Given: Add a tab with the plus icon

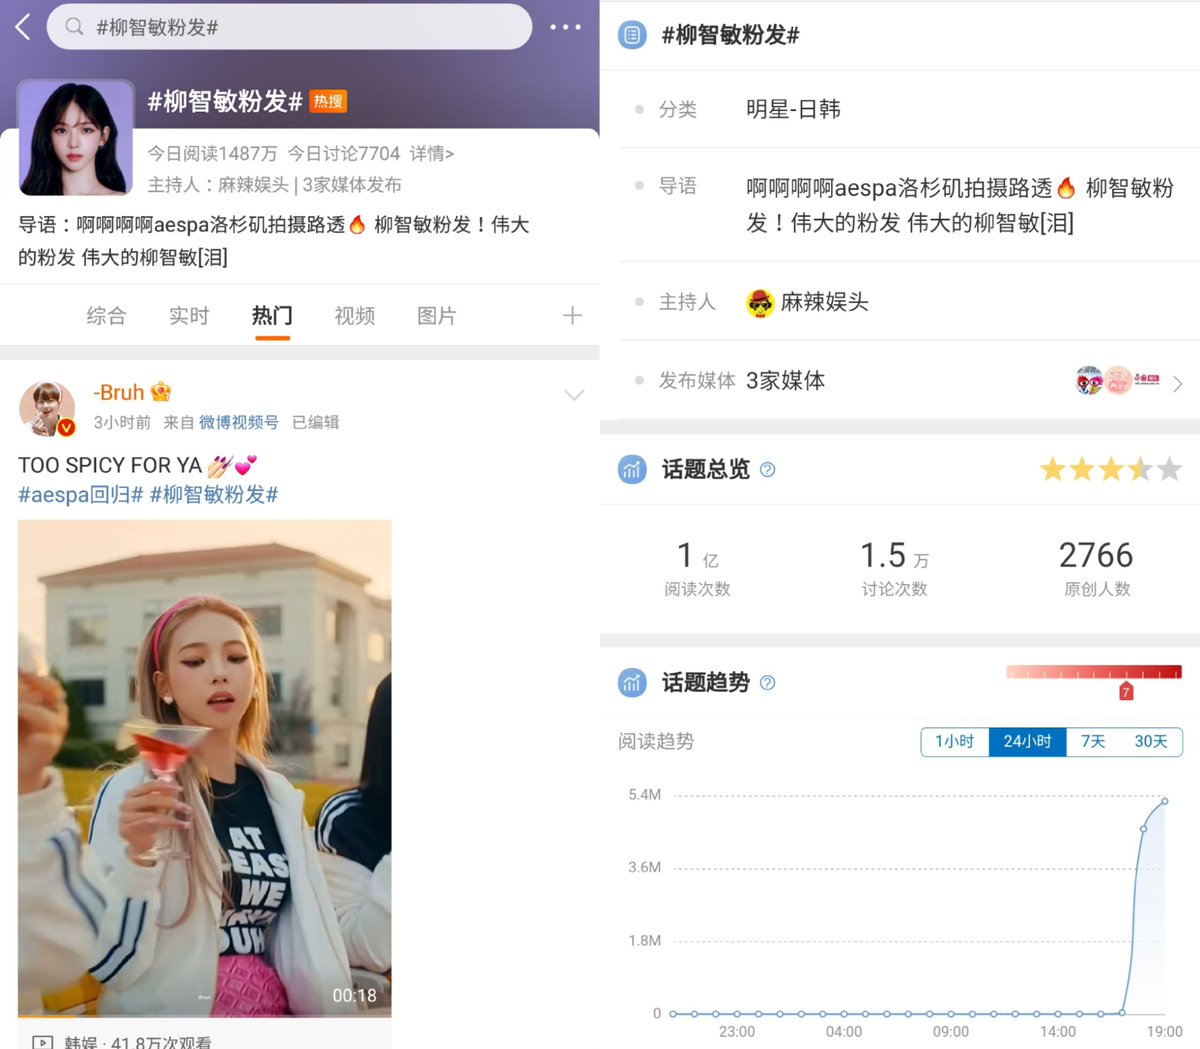Looking at the screenshot, I should [x=572, y=316].
